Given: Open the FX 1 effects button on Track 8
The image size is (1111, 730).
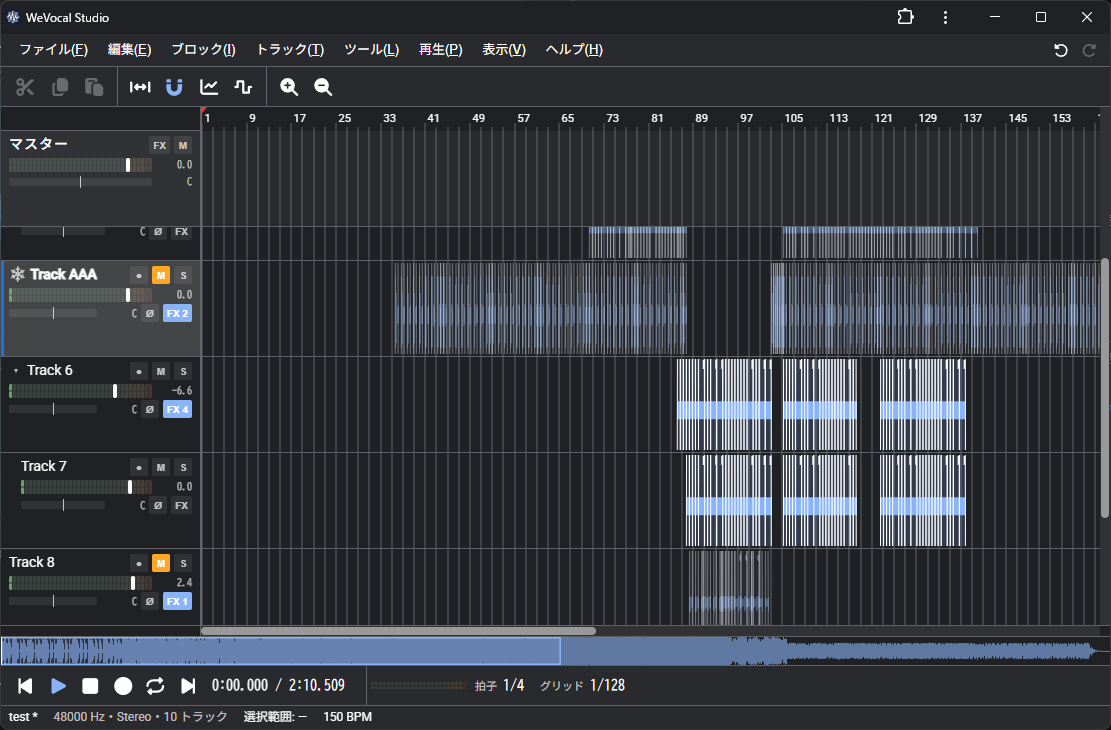Looking at the screenshot, I should pyautogui.click(x=177, y=602).
